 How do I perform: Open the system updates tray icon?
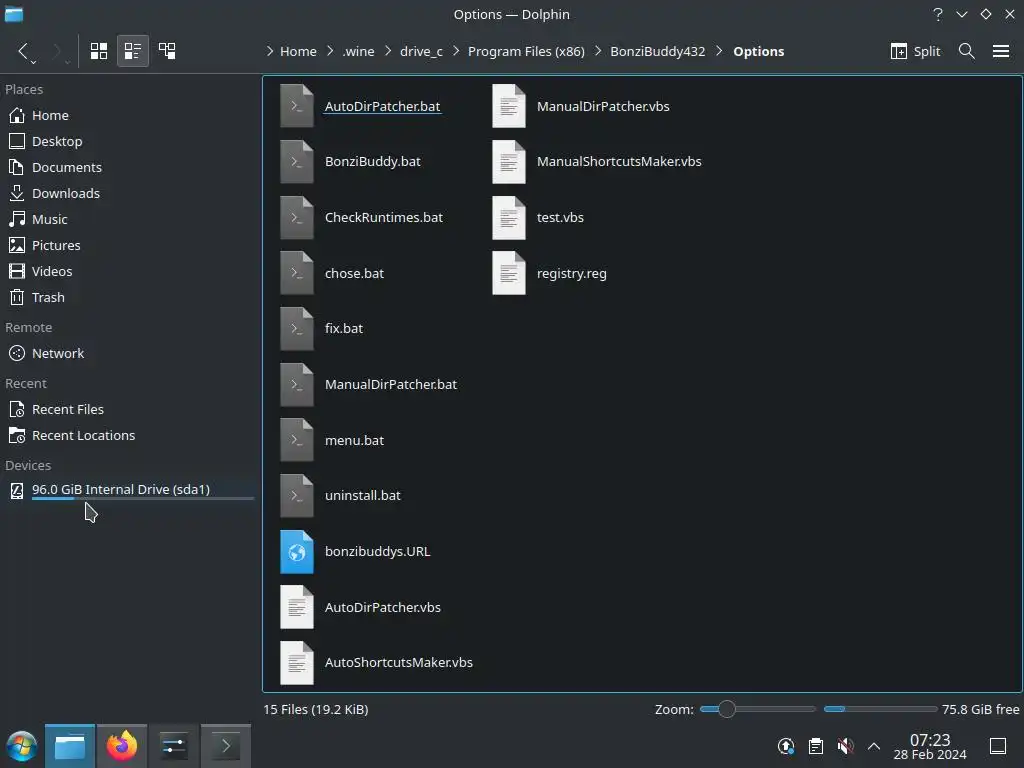click(786, 746)
